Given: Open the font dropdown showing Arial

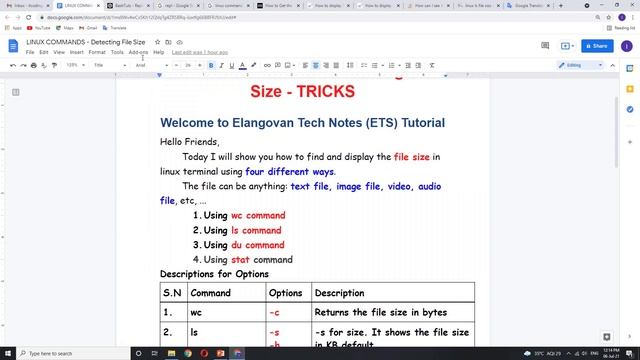Looking at the screenshot, I should (151, 65).
